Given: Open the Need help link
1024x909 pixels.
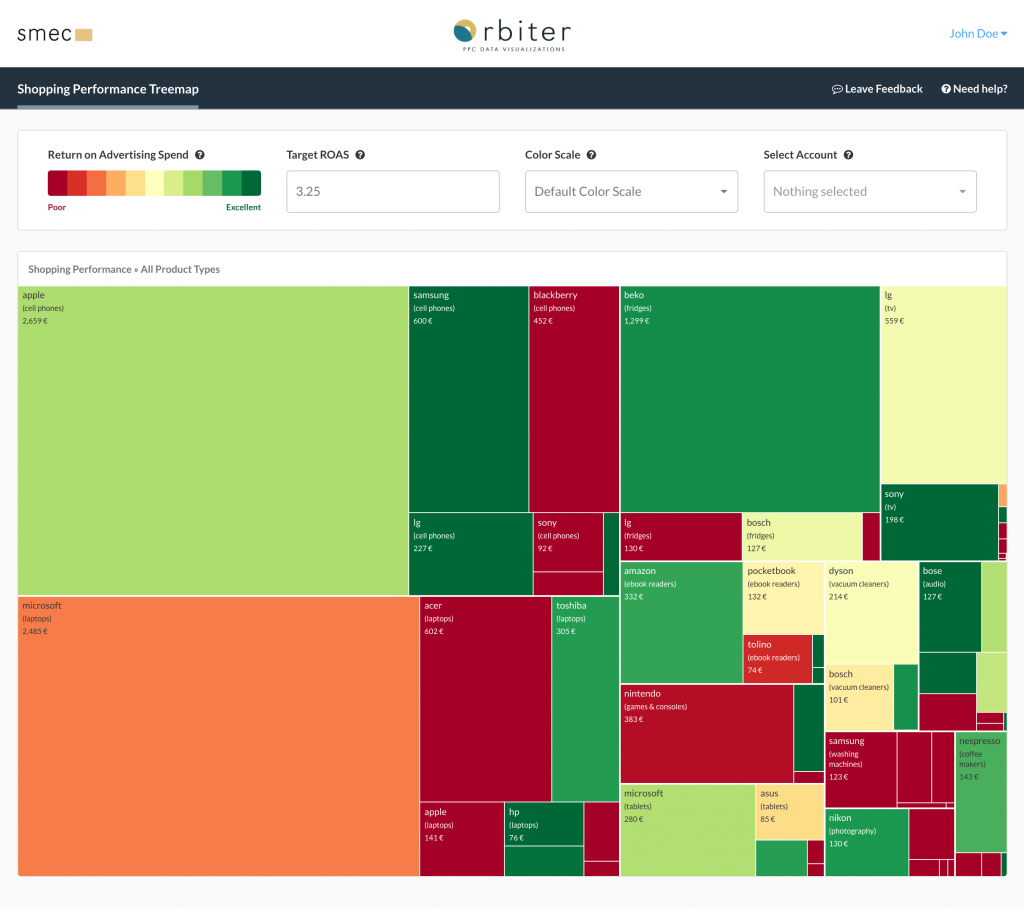Looking at the screenshot, I should tap(974, 89).
